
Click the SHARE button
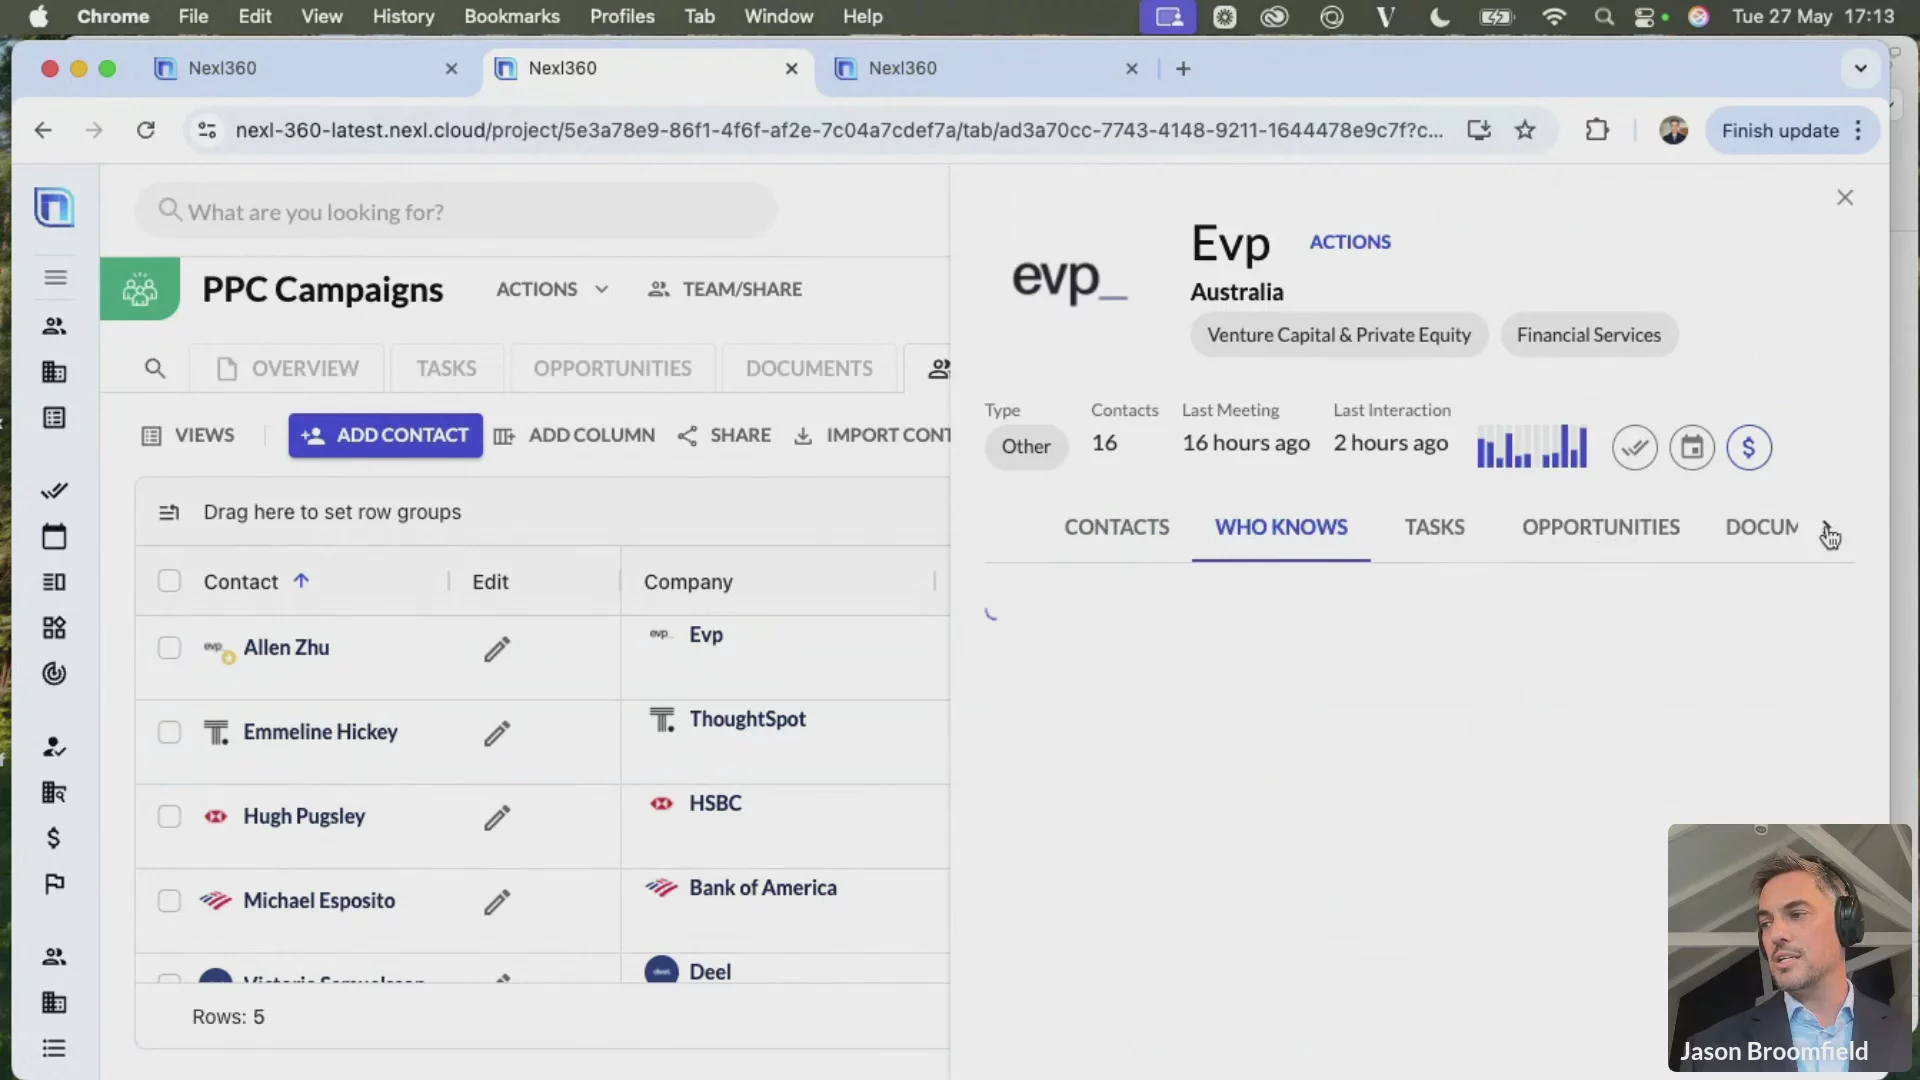(725, 435)
